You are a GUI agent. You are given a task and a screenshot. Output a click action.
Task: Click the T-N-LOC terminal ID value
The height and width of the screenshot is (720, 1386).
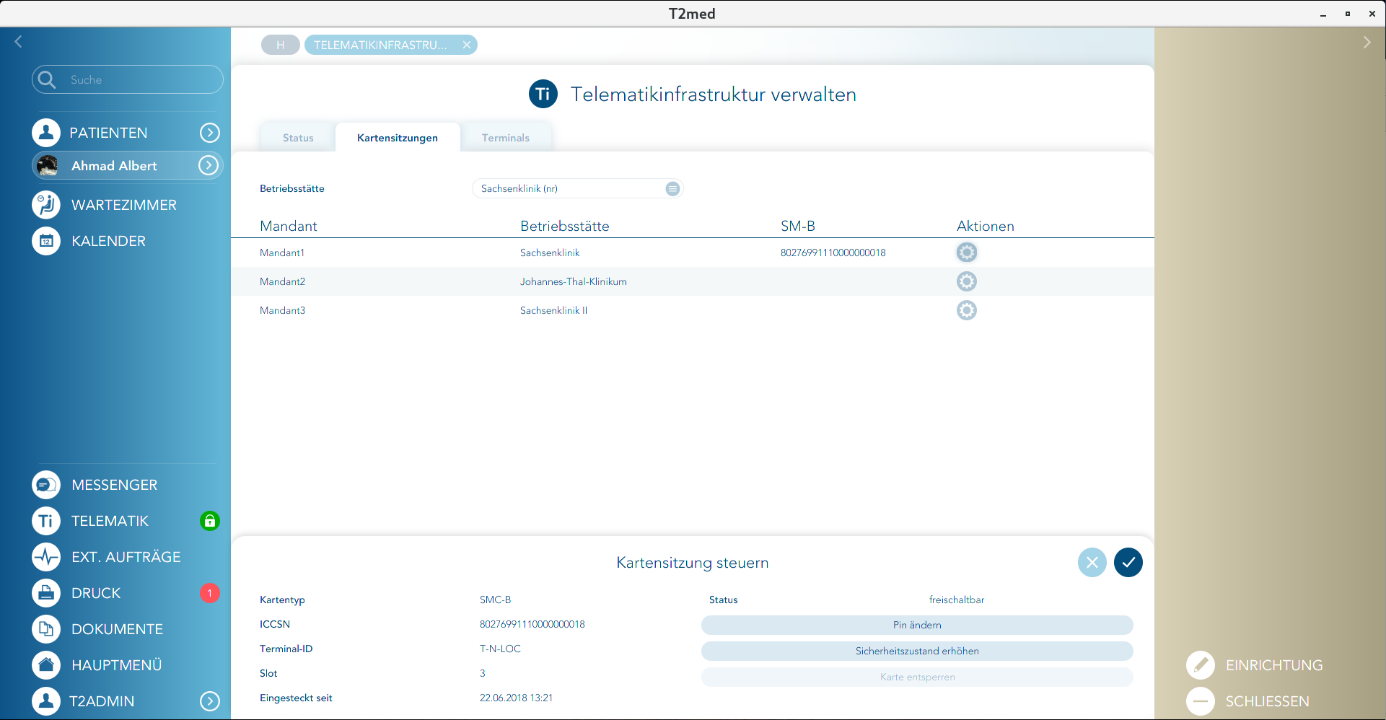pos(500,649)
